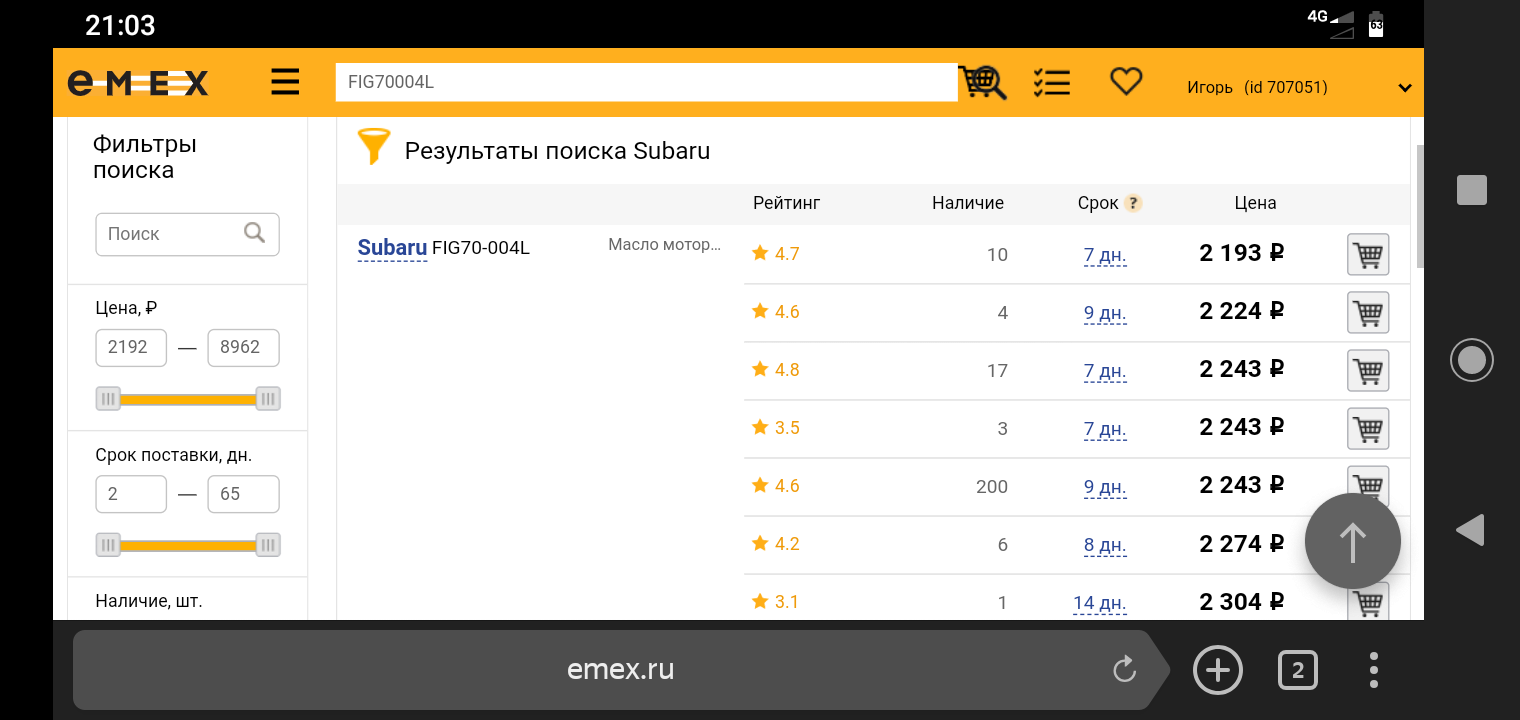Click the Наличие column header

click(968, 203)
